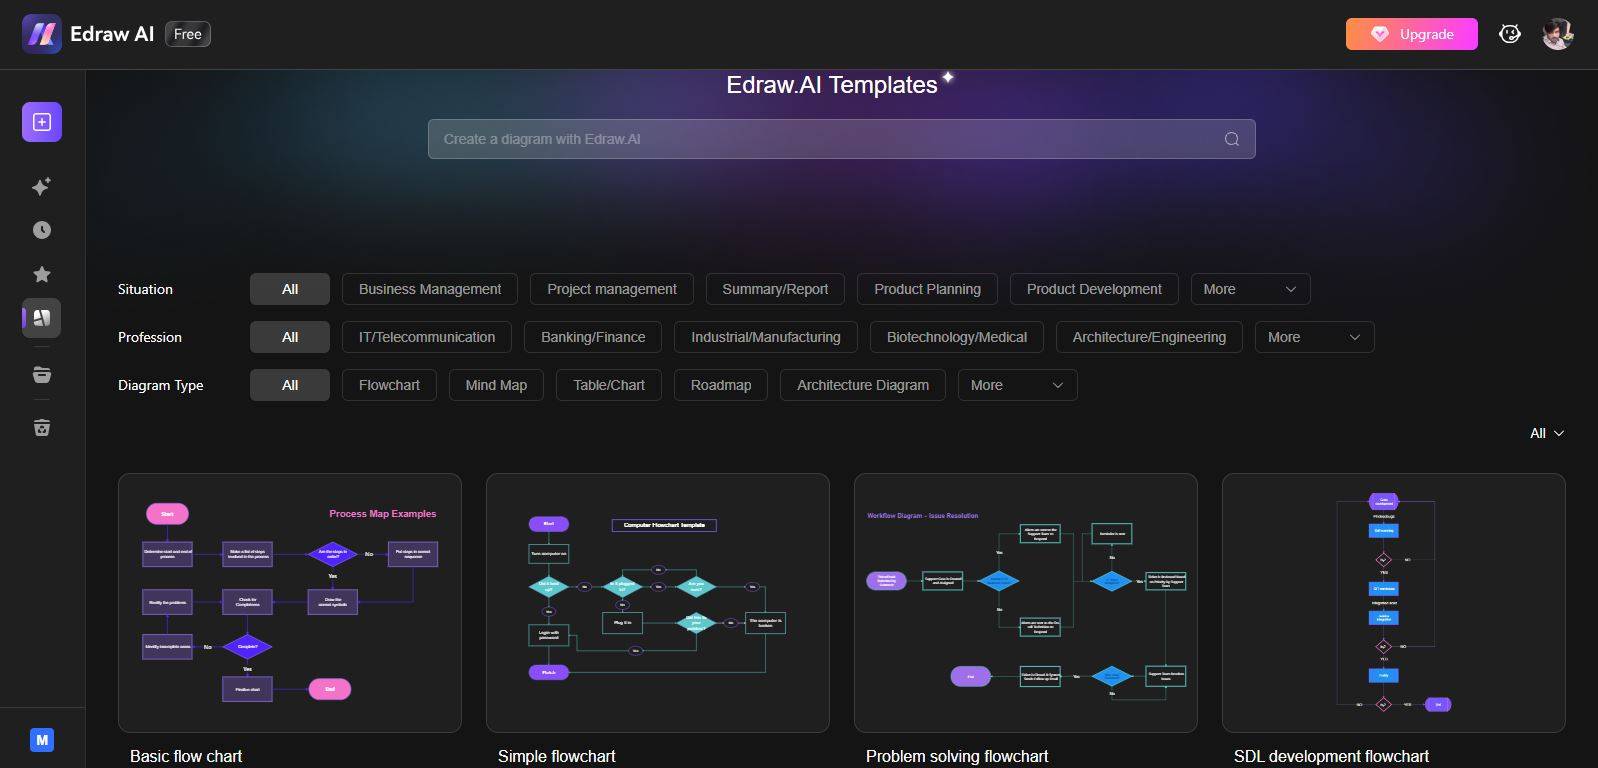The image size is (1598, 768).
Task: Choose Flowchart diagram type
Action: click(x=389, y=385)
